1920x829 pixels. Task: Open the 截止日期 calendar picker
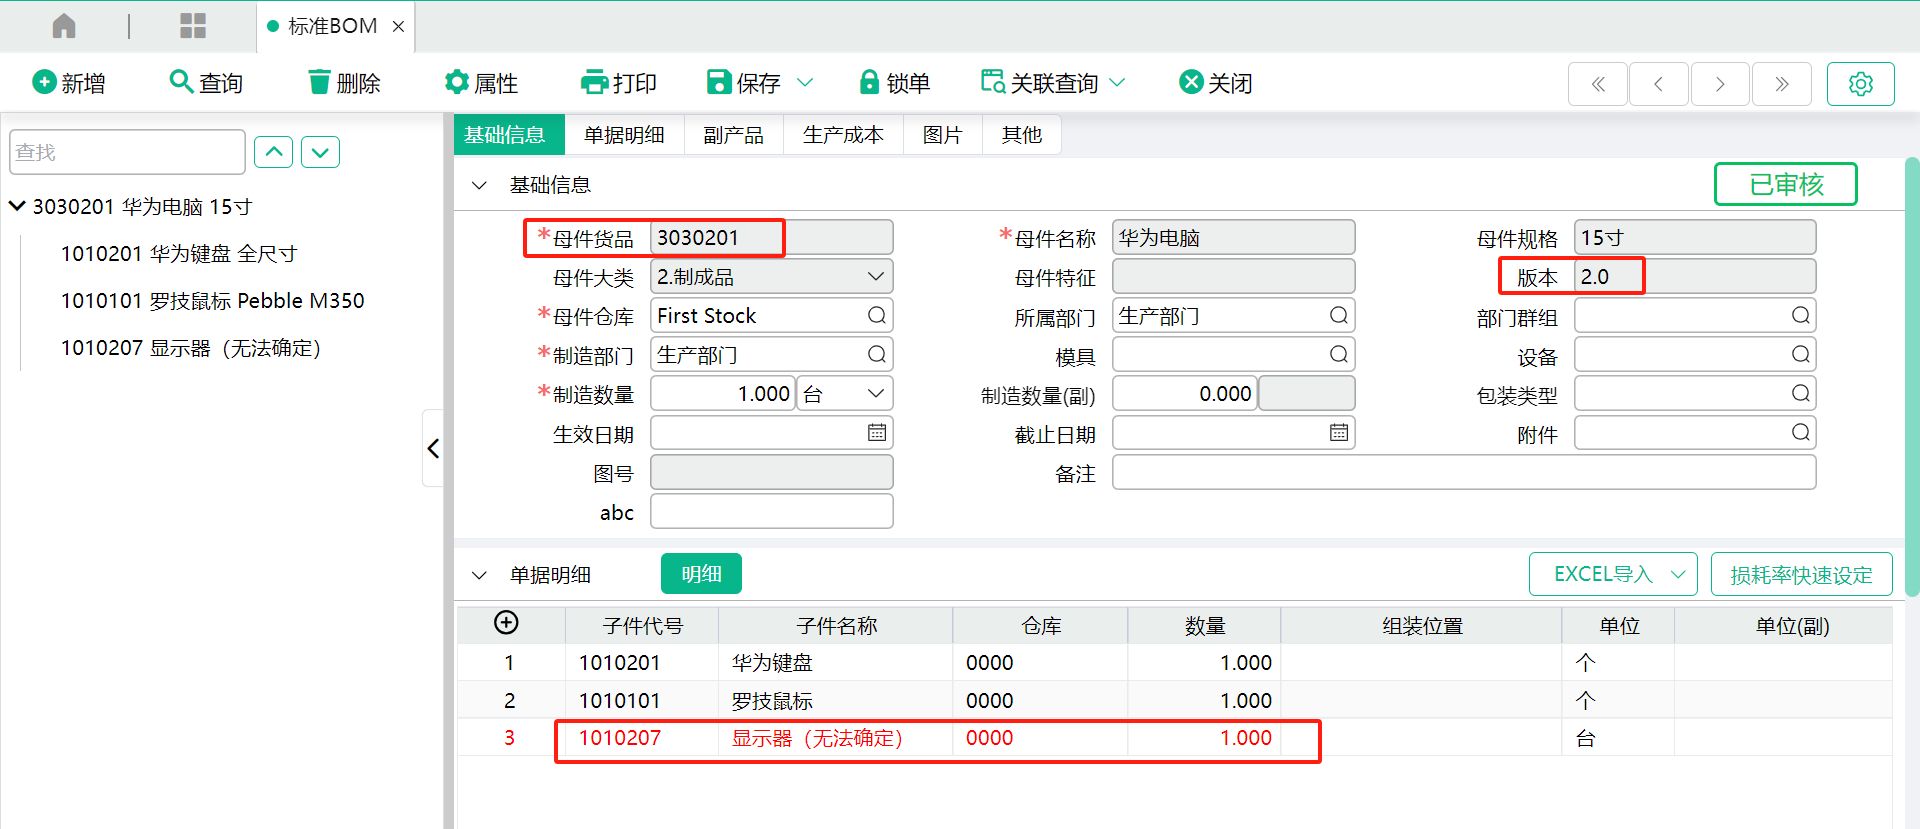pos(1339,433)
